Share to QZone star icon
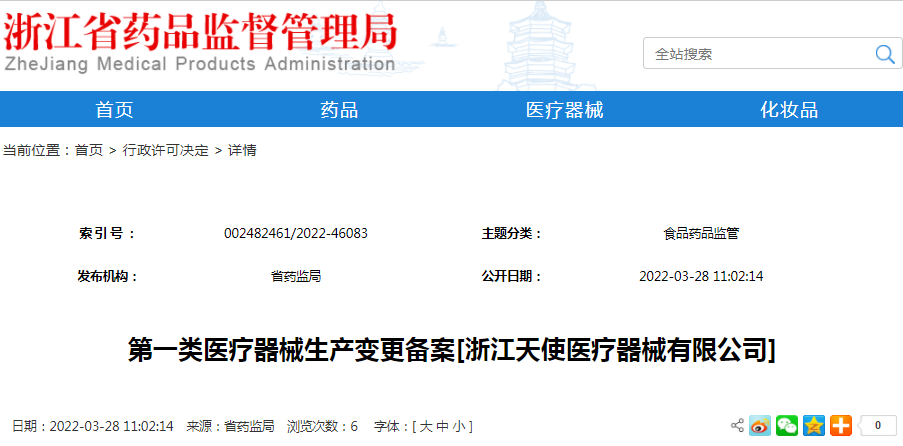This screenshot has height=446, width=903. (814, 426)
